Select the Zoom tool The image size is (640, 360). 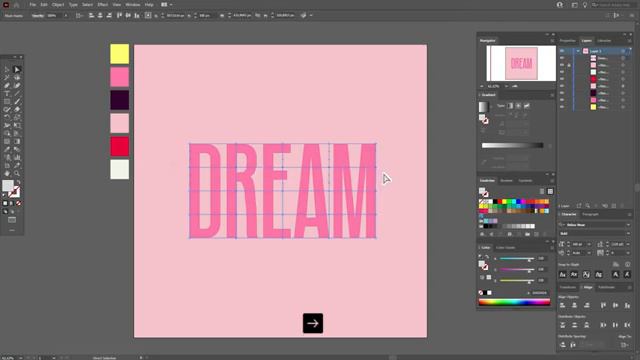(17, 173)
